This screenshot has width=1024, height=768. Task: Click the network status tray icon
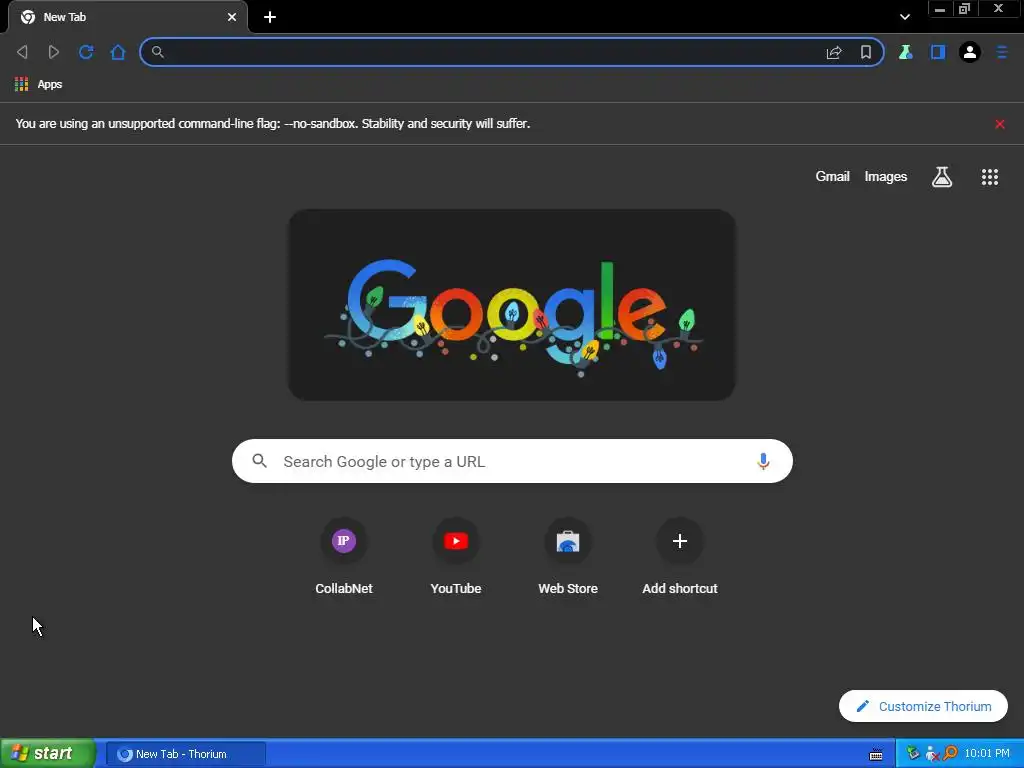[932, 754]
